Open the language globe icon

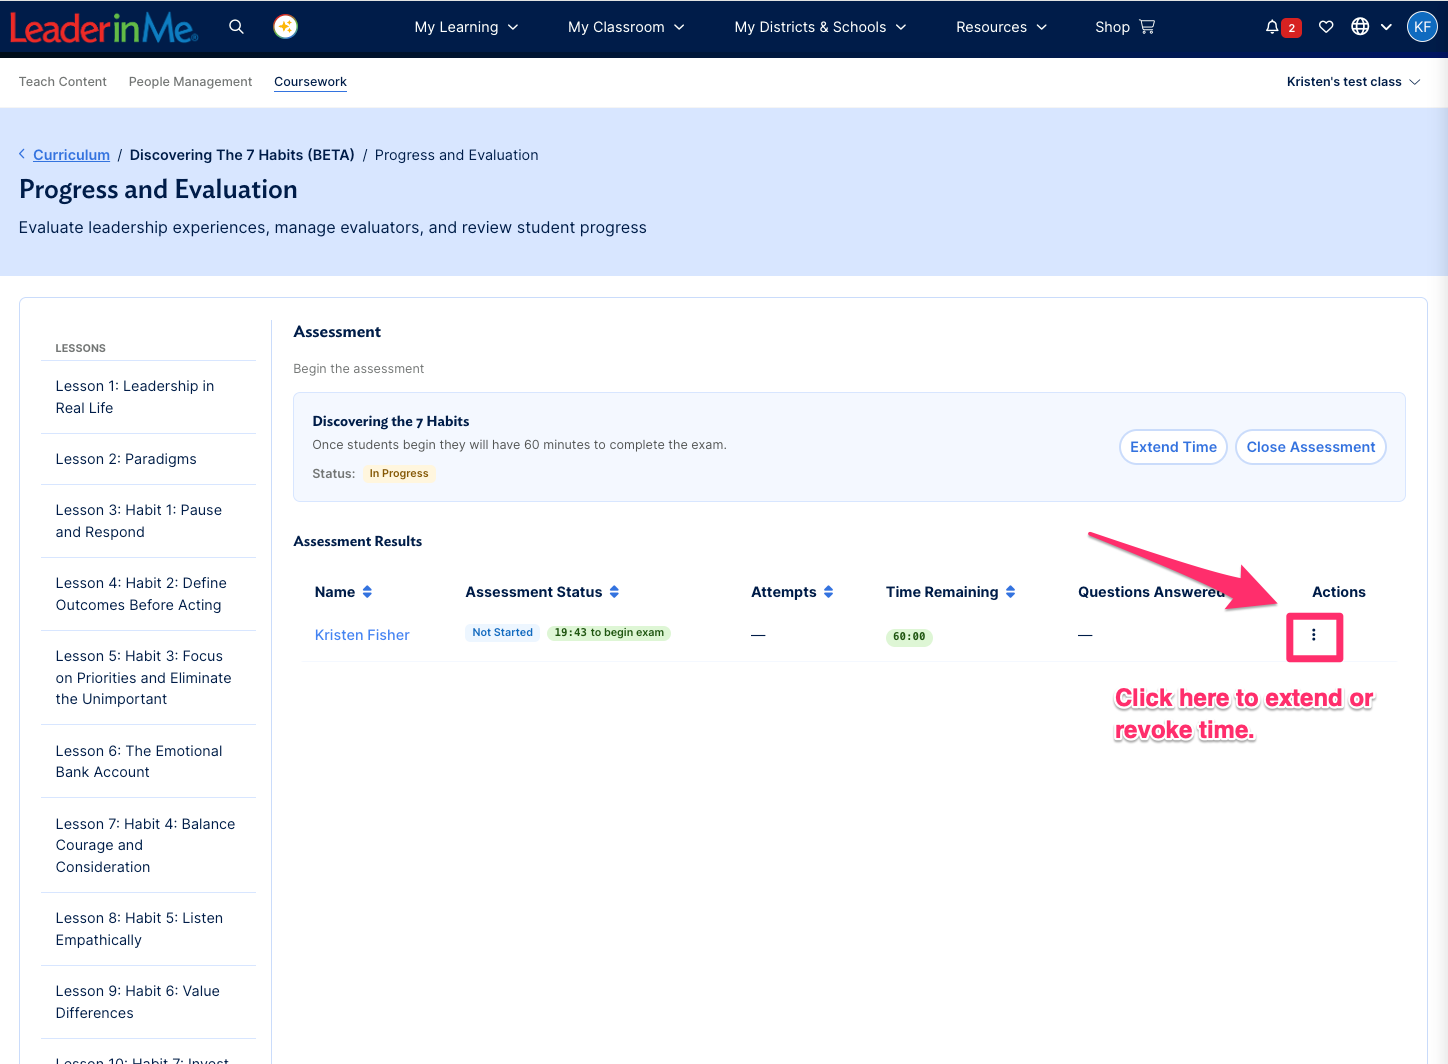tap(1360, 27)
